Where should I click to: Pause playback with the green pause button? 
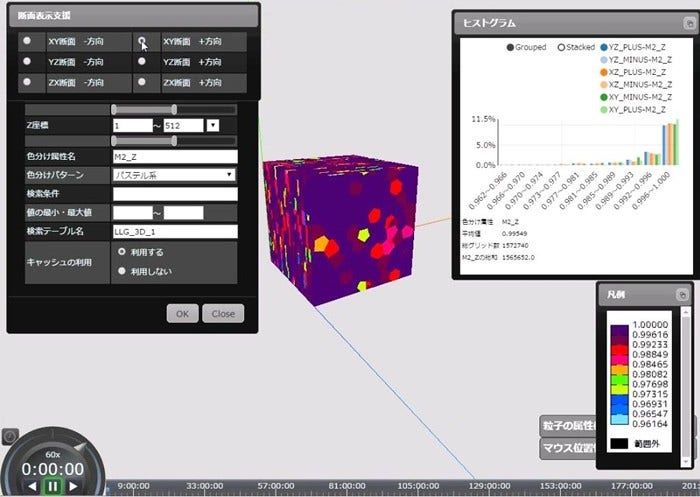click(52, 486)
